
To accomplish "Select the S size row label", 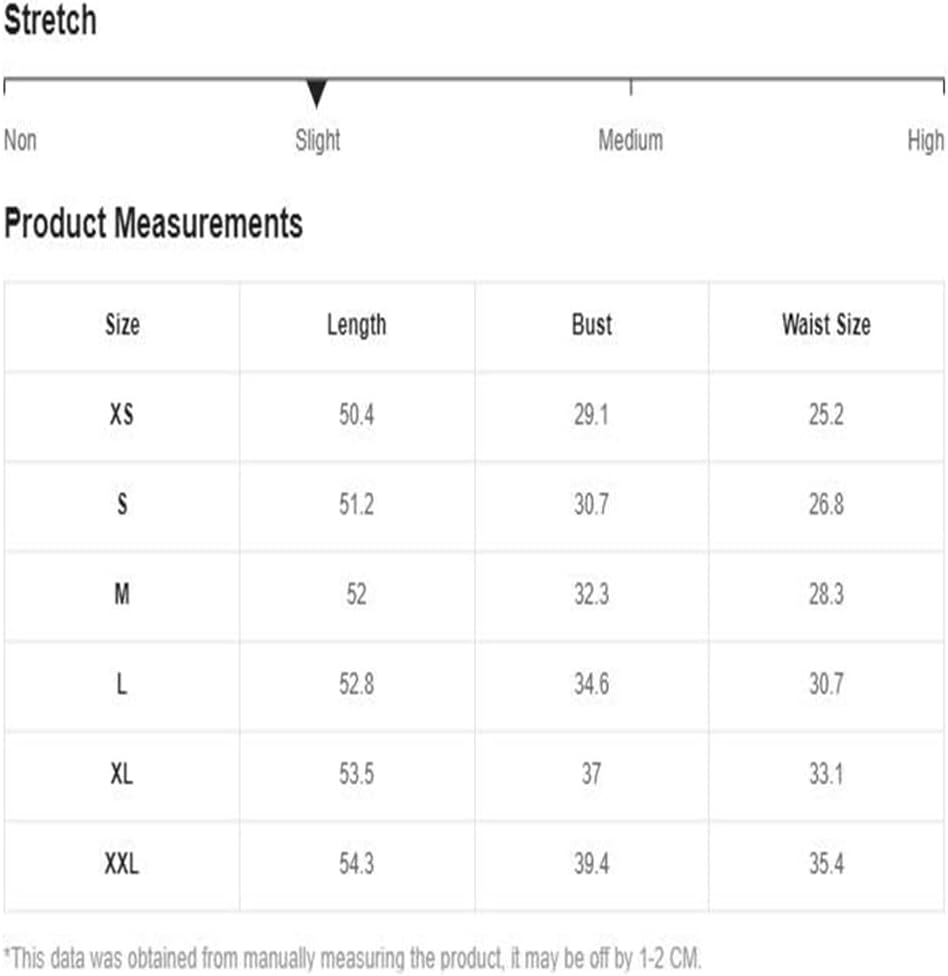I will tap(122, 504).
